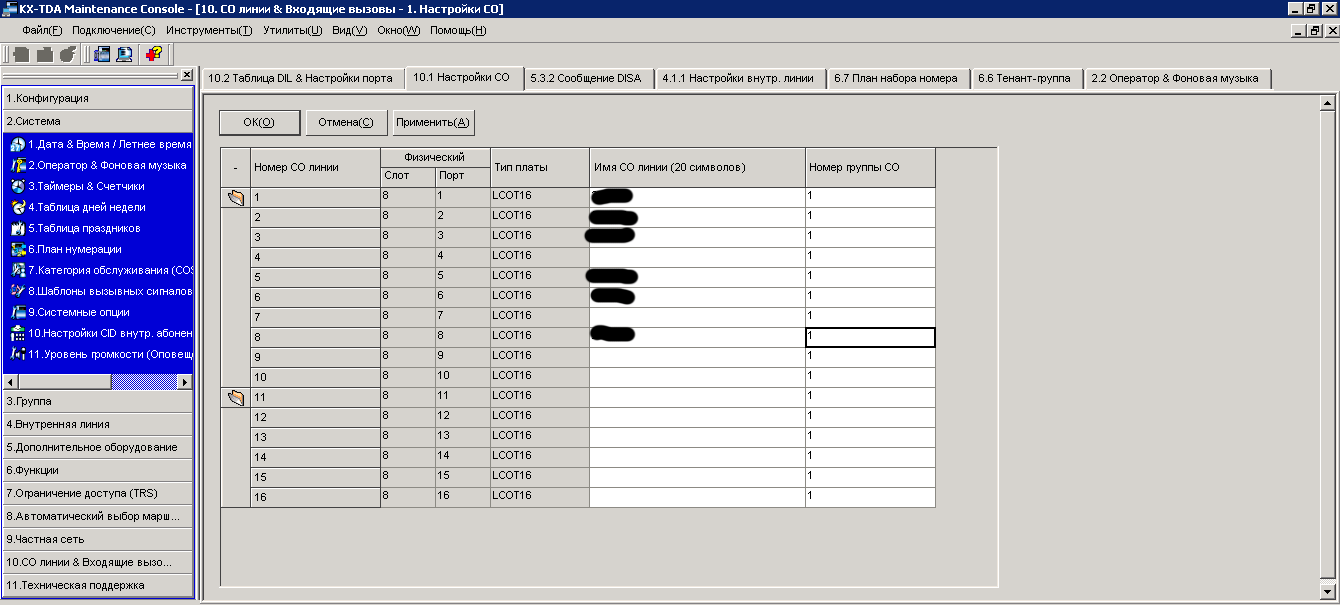Expand 10.CO линии & Входящие вызовы section
Screen dimensions: 1340x605
[x=98, y=562]
